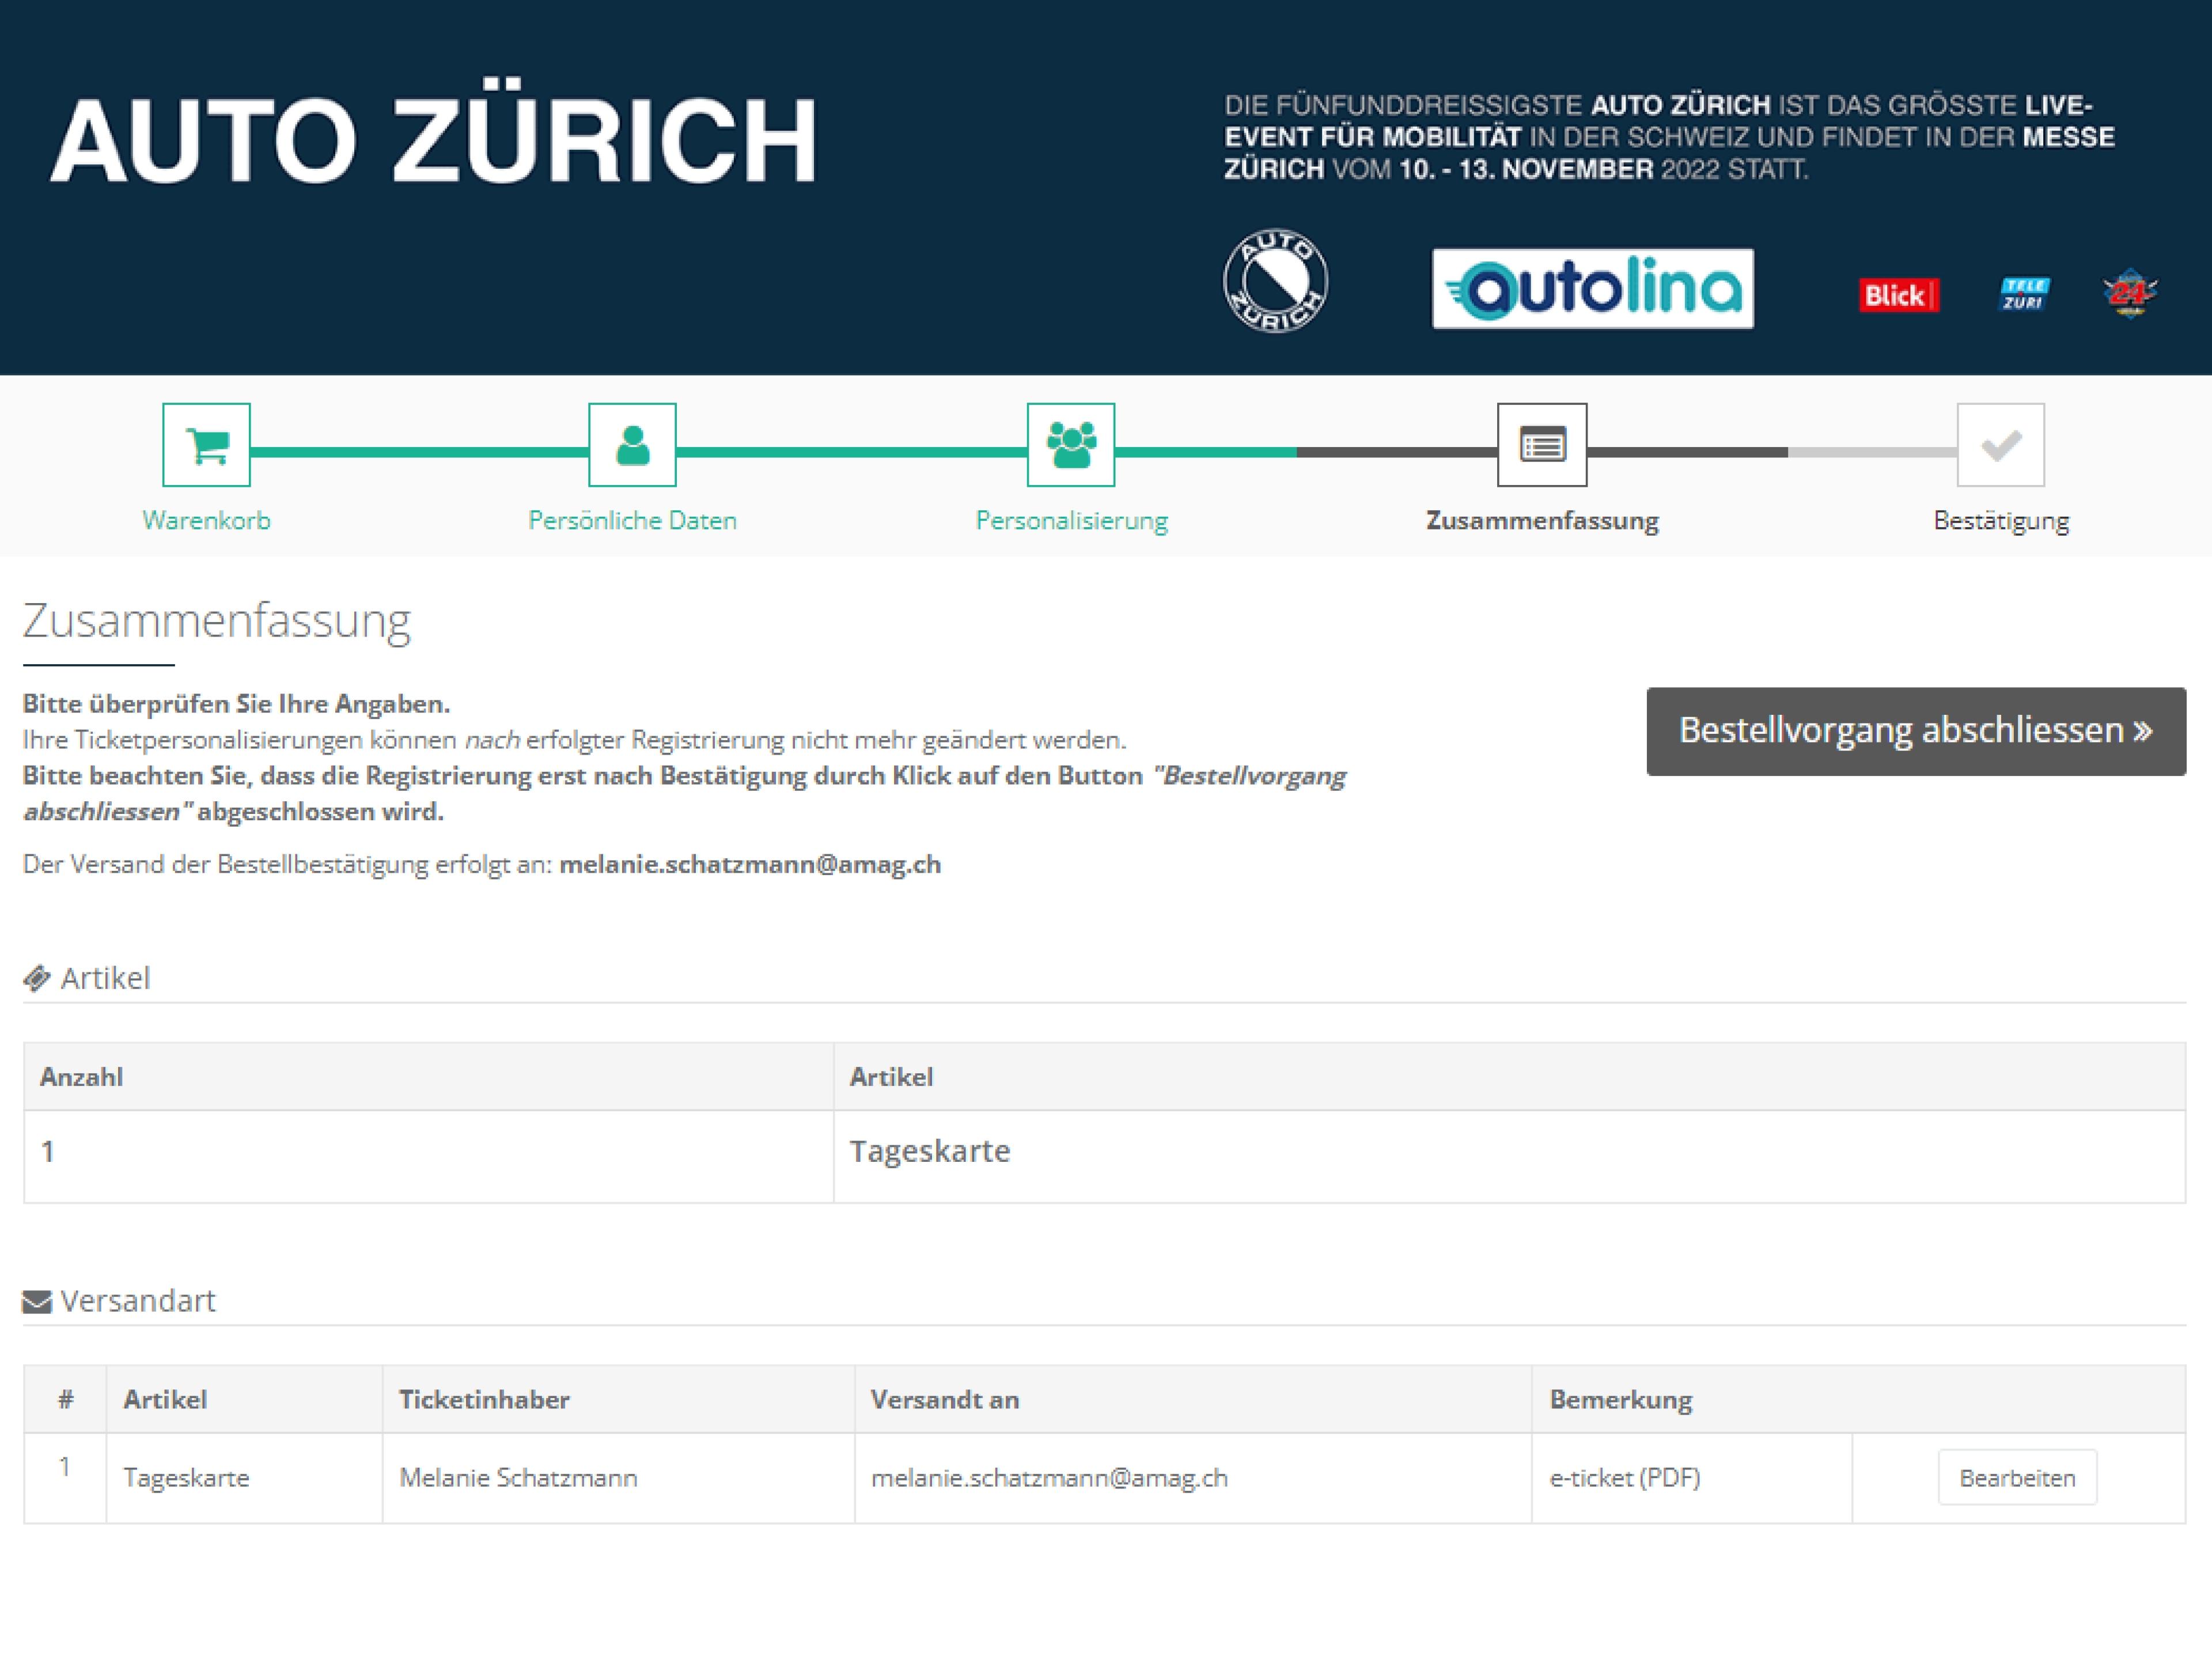Click the Personalisierung group step icon
The width and height of the screenshot is (2212, 1659).
pyautogui.click(x=1071, y=445)
